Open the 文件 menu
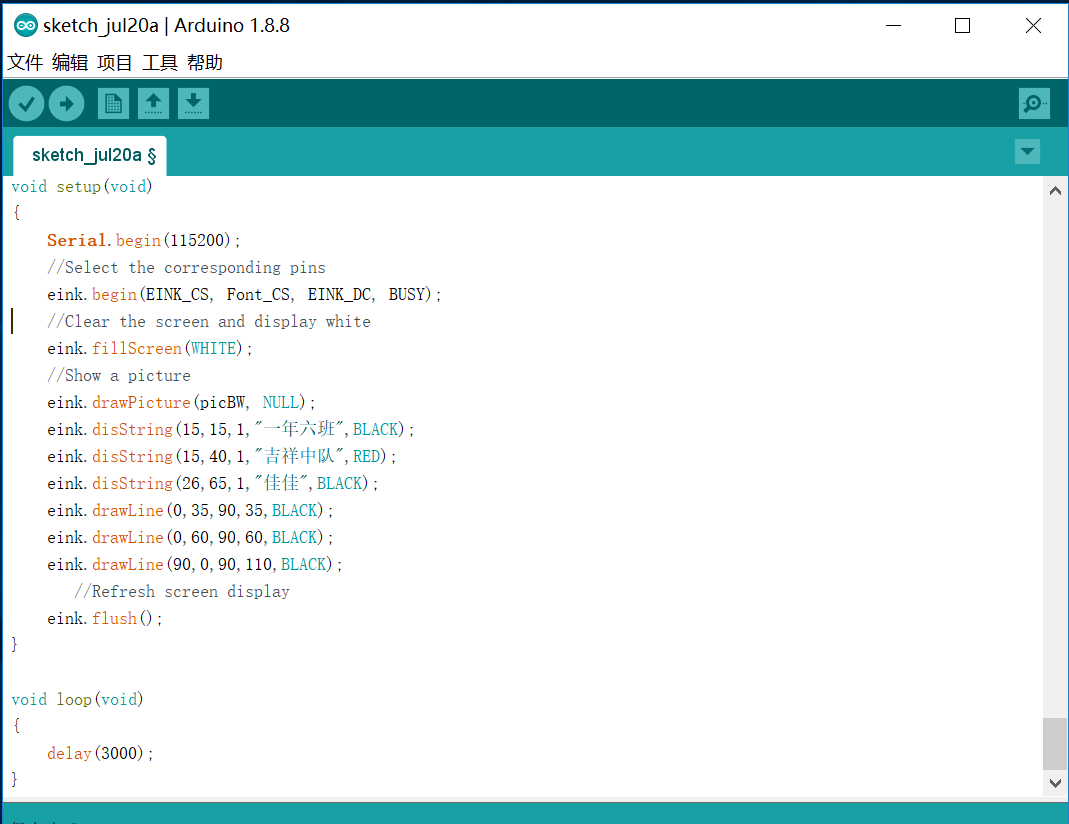The height and width of the screenshot is (824, 1069). 25,63
